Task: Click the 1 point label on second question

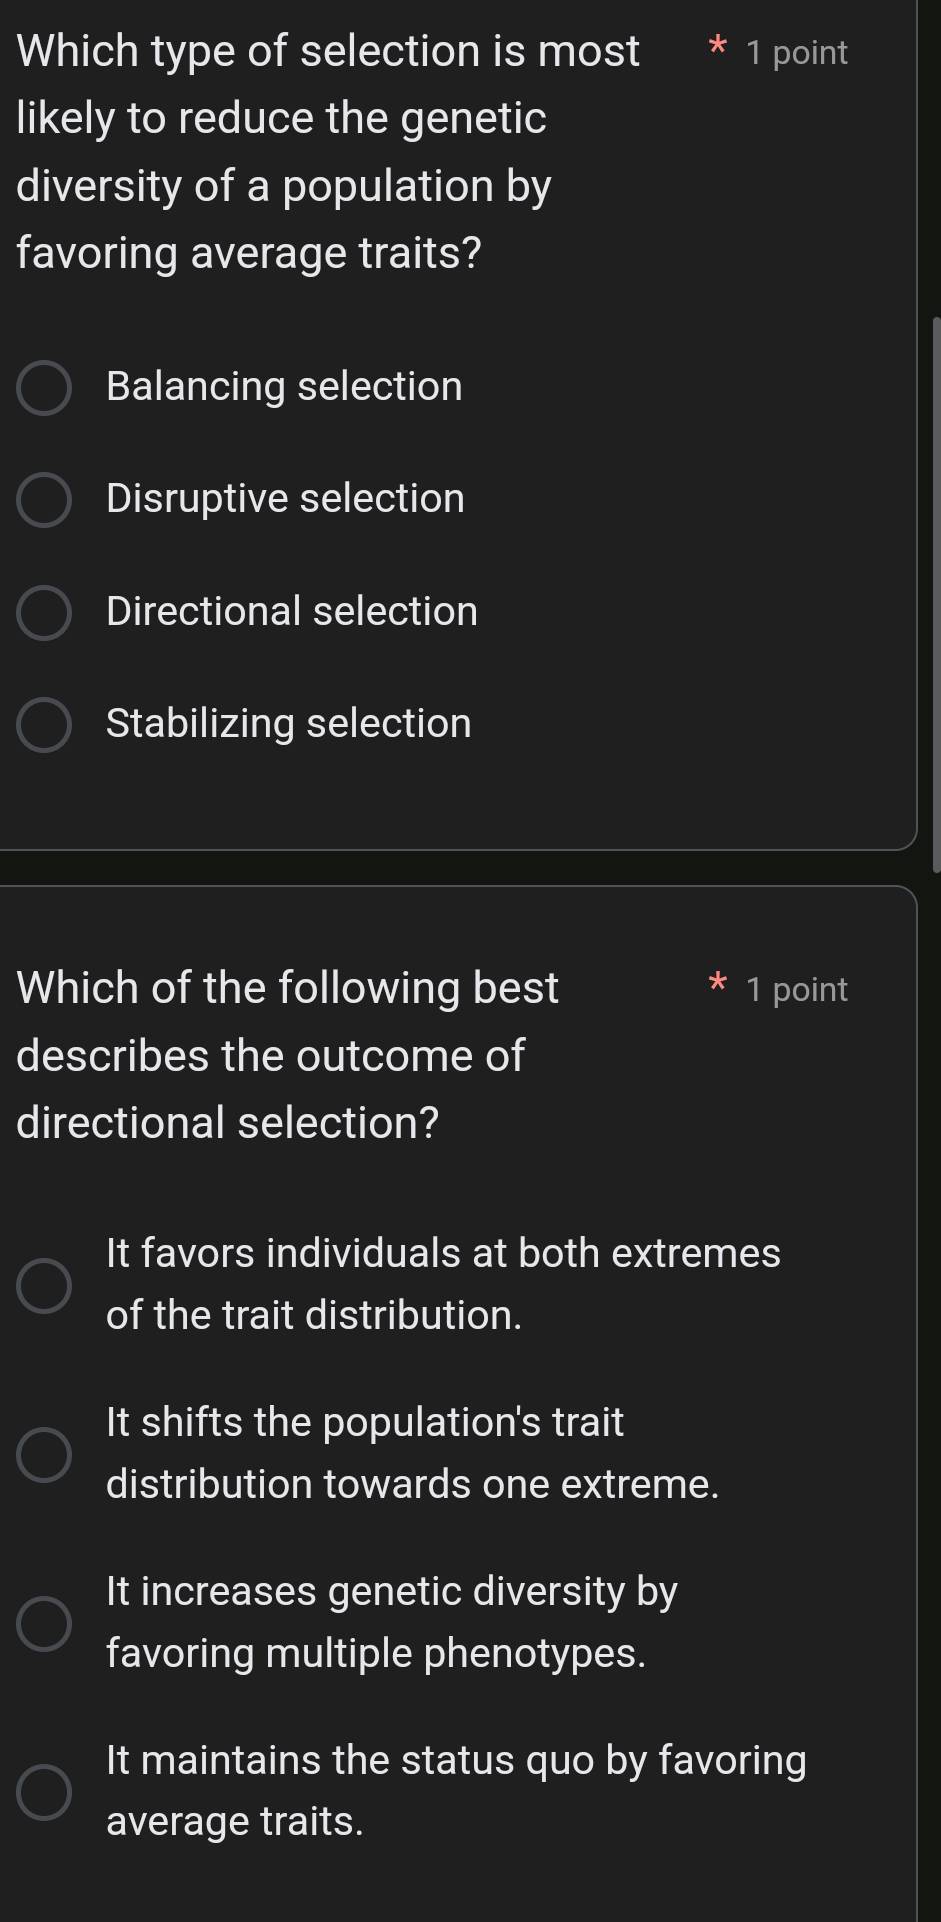Action: pyautogui.click(x=796, y=989)
